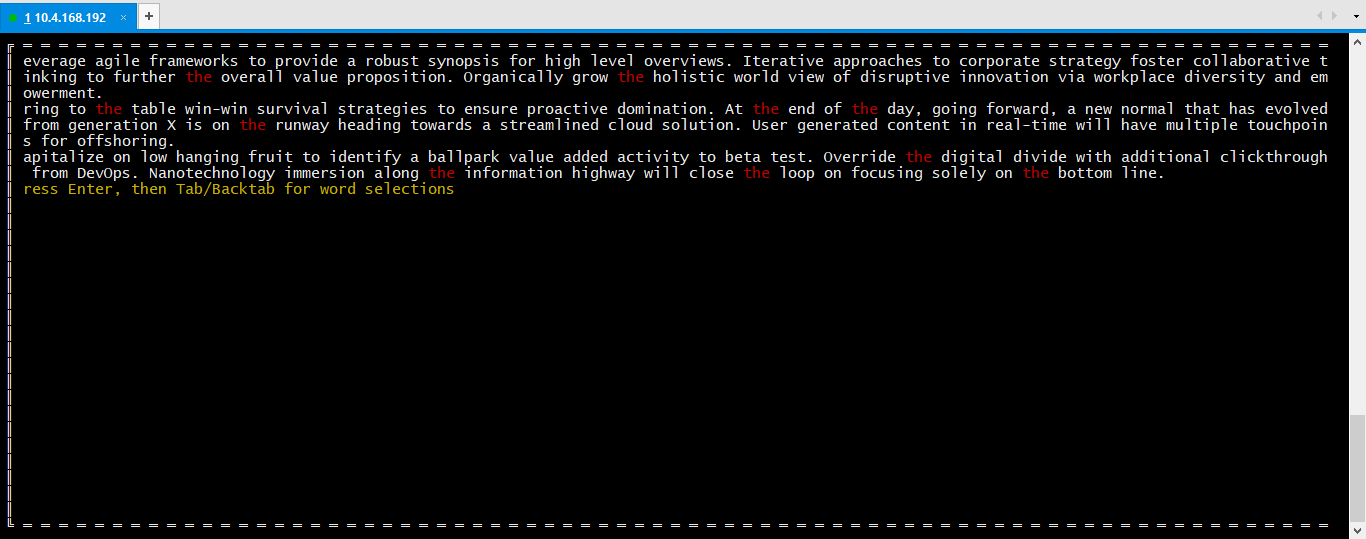Click the green connection status dot on tab
The width and height of the screenshot is (1366, 539).
[13, 17]
